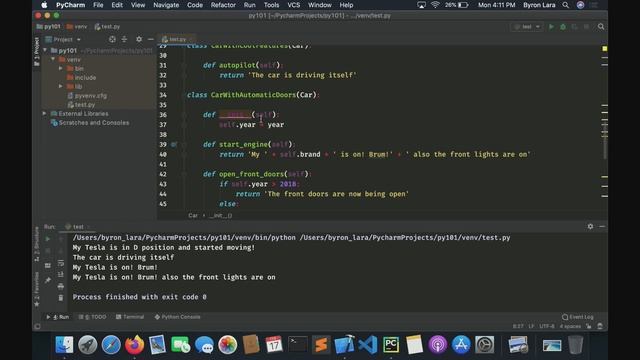Click venv in the navigation bar
Image resolution: width=640 pixels, height=360 pixels.
click(77, 27)
